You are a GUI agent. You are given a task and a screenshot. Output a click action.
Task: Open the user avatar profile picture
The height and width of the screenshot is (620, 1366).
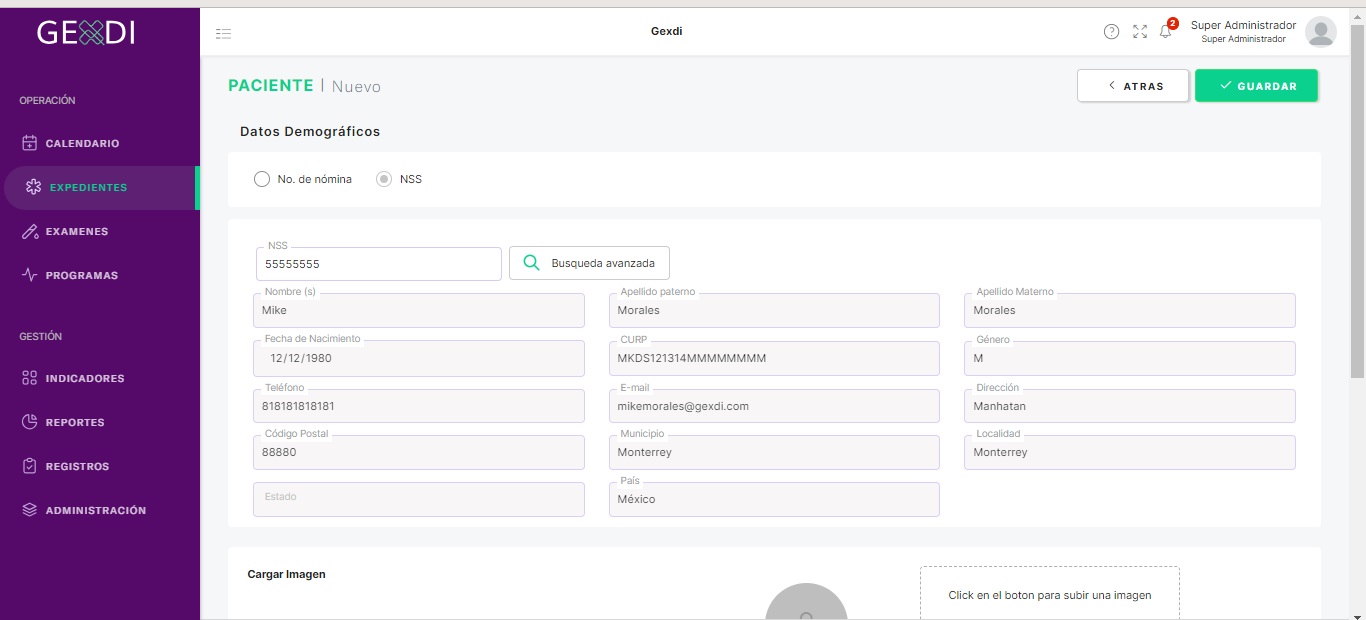(1321, 32)
